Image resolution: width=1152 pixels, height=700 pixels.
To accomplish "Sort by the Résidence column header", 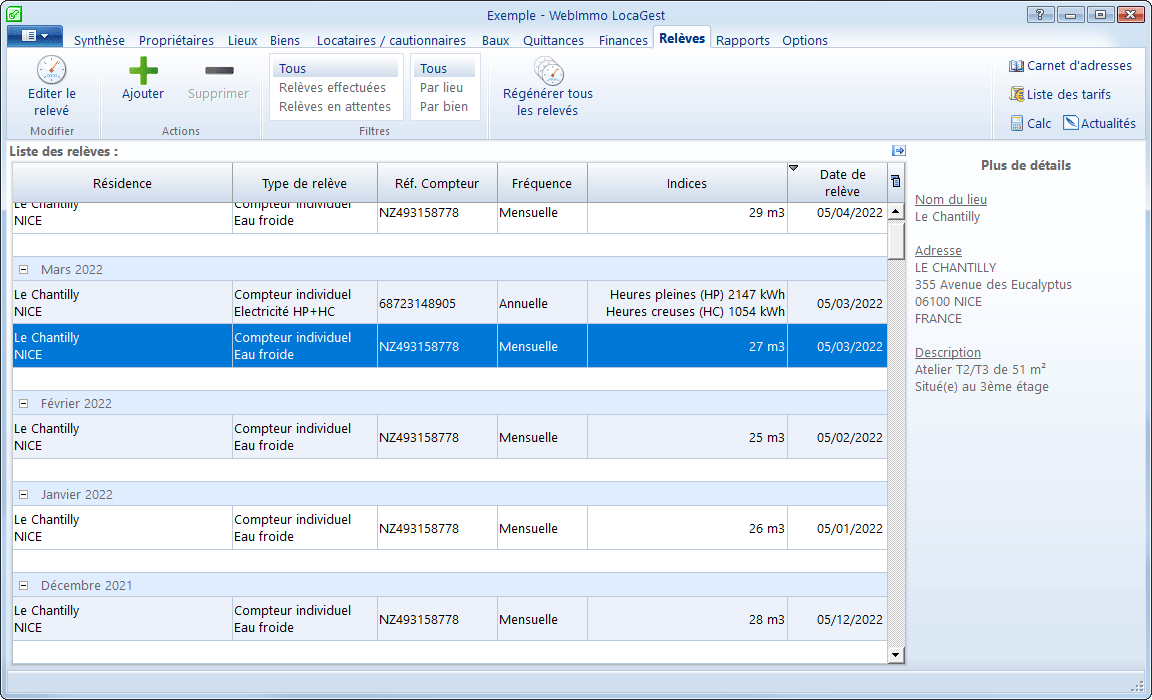I will pos(122,183).
